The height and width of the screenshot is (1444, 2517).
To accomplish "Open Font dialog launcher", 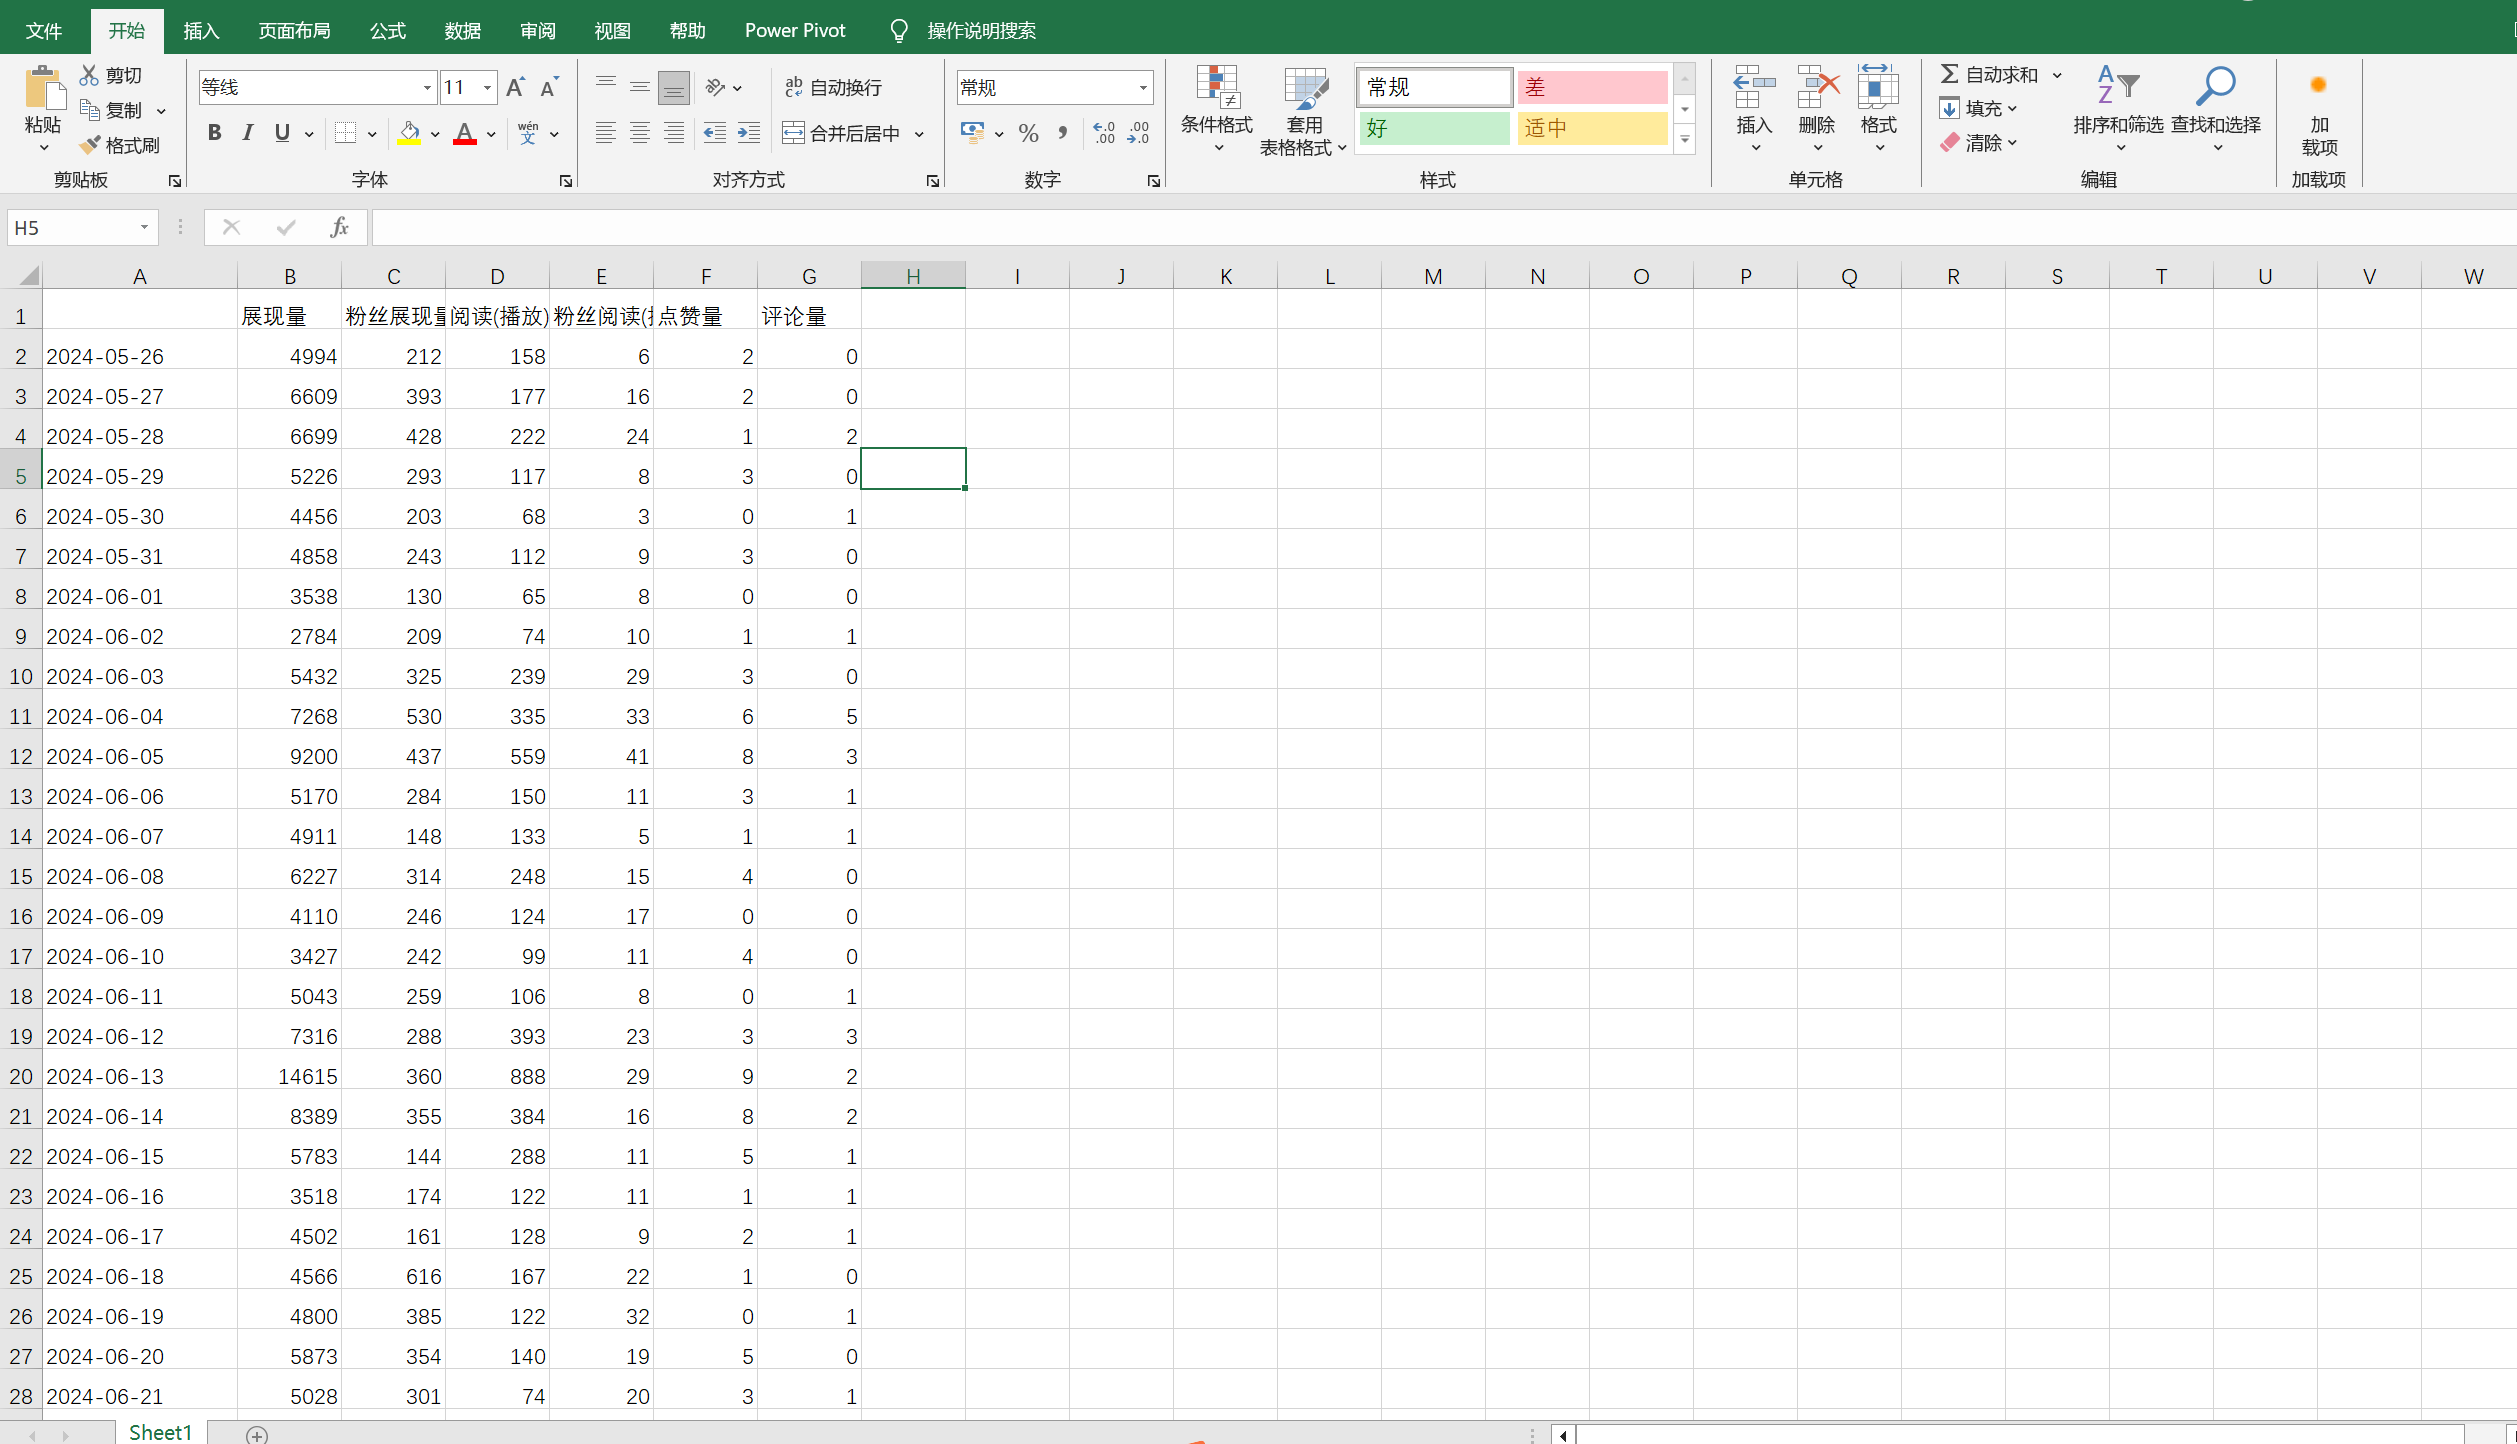I will point(566,180).
